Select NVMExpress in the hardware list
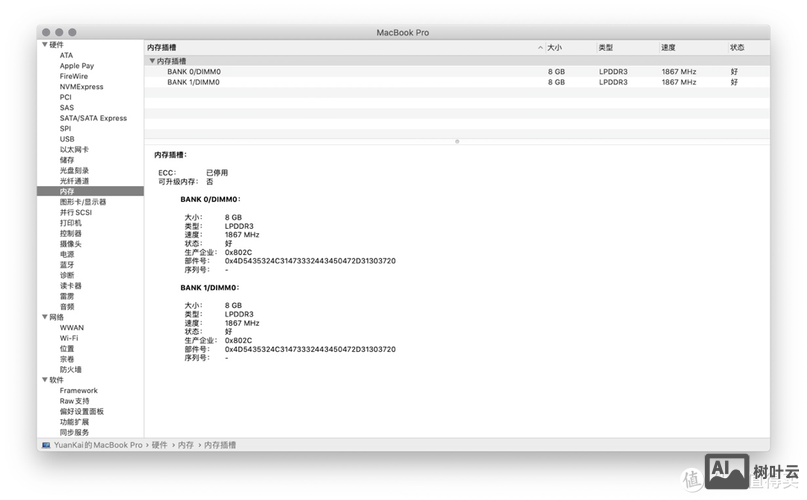This screenshot has height=500, width=807. click(79, 87)
